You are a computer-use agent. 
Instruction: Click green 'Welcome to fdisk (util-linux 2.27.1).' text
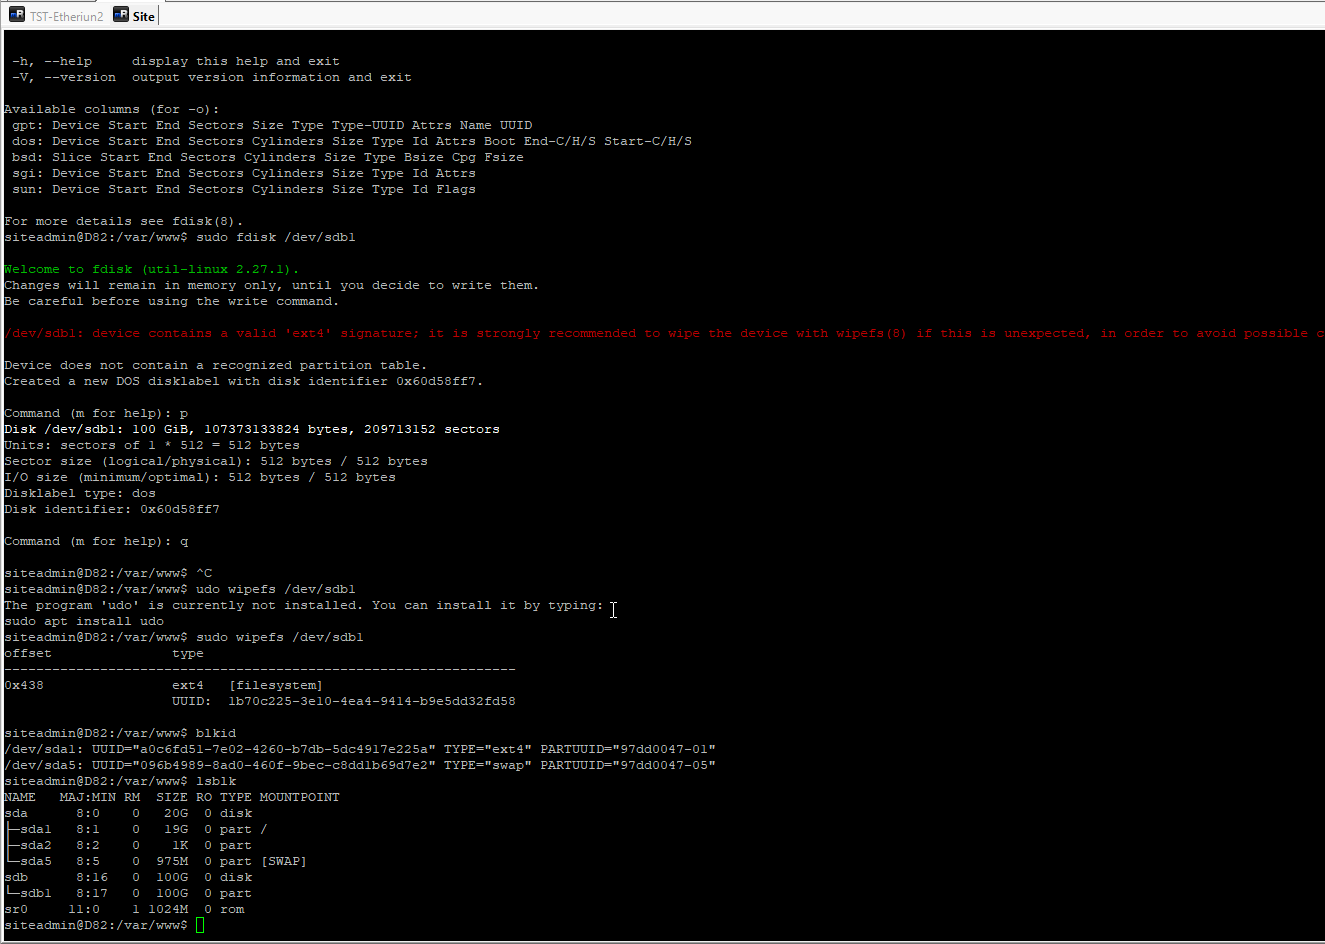pyautogui.click(x=152, y=269)
